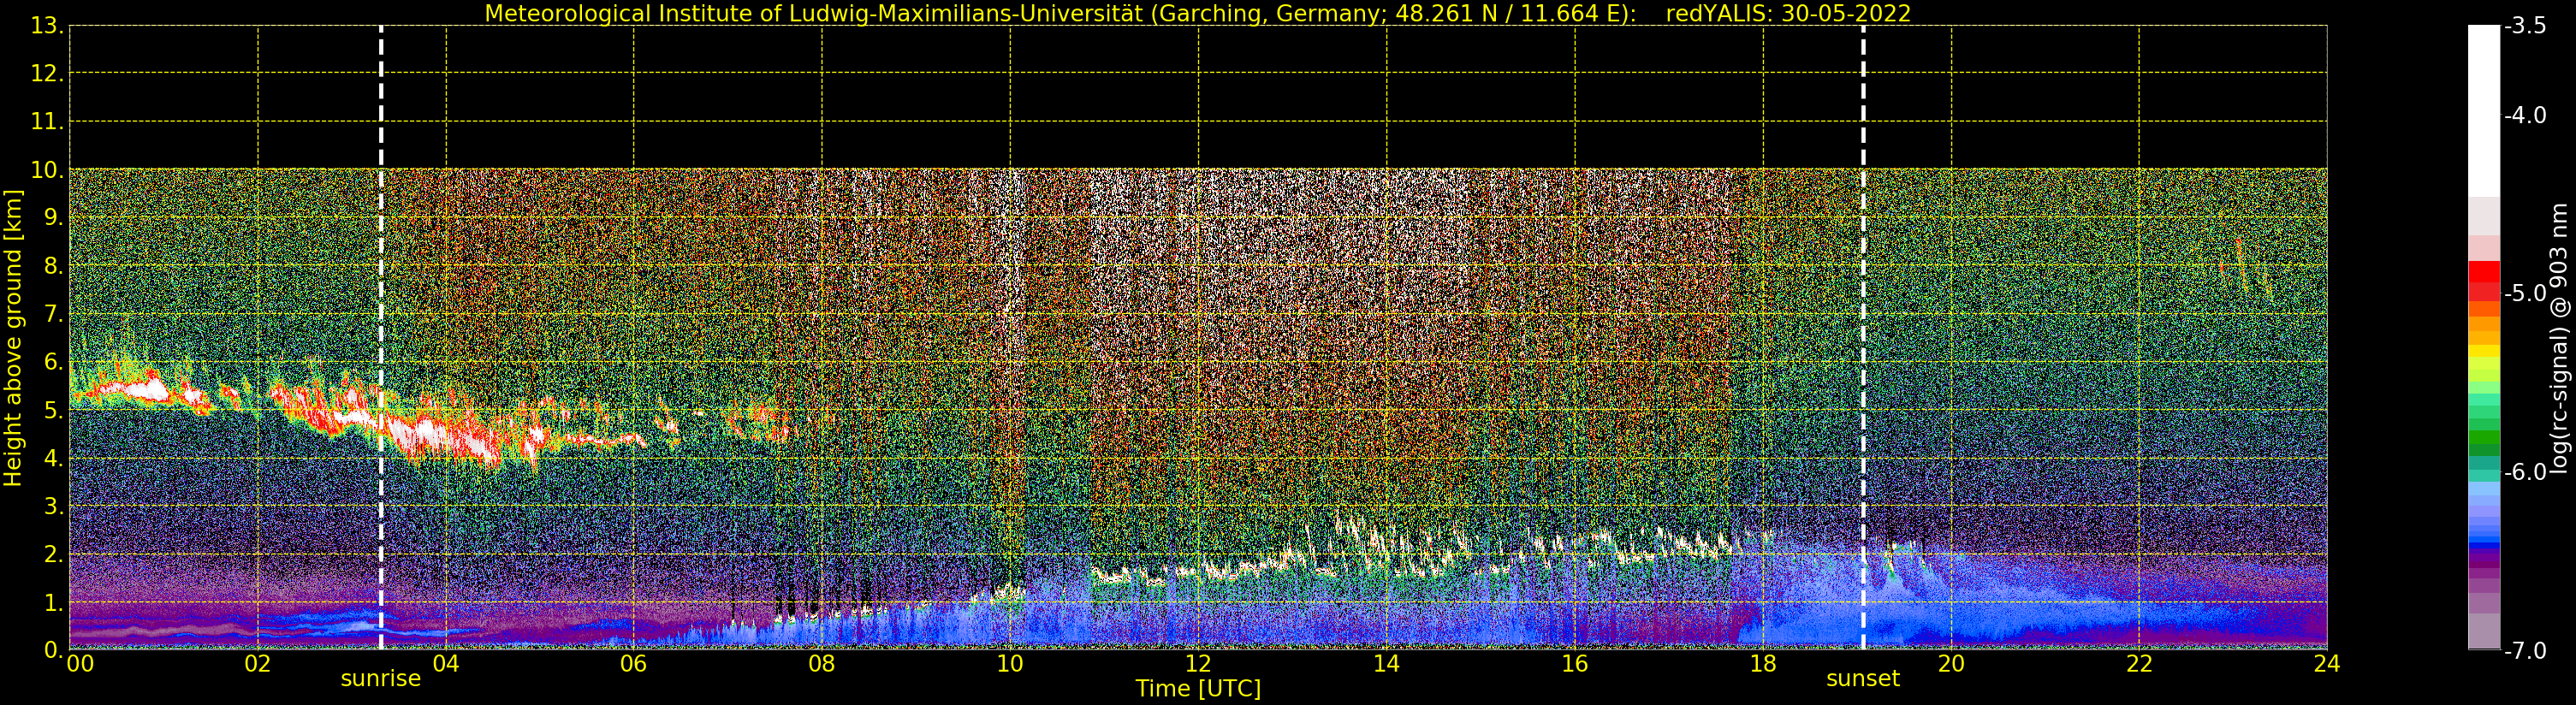Click the '06' tick on the time axis
Viewport: 2576px width, 705px height.
pyautogui.click(x=634, y=664)
